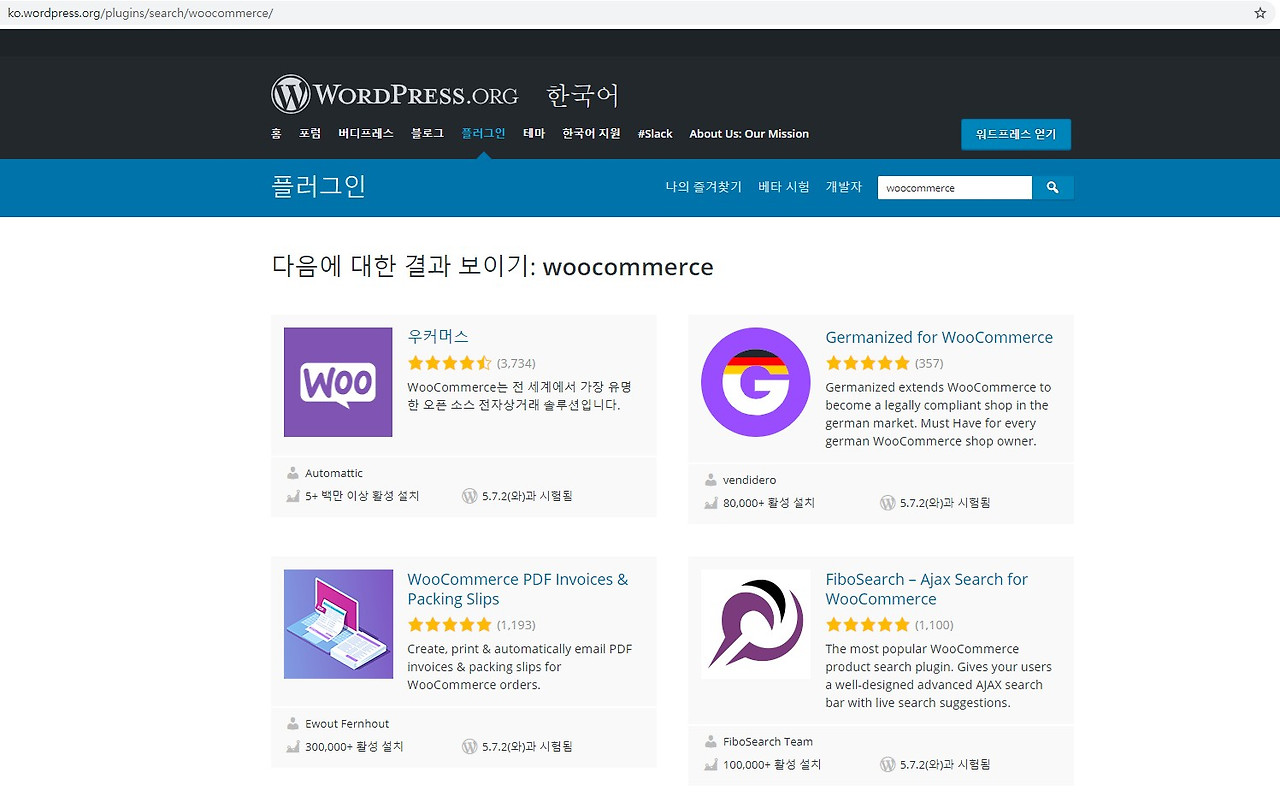The height and width of the screenshot is (802, 1280).
Task: Click star rating for FiboSearch plugin
Action: pyautogui.click(x=868, y=625)
